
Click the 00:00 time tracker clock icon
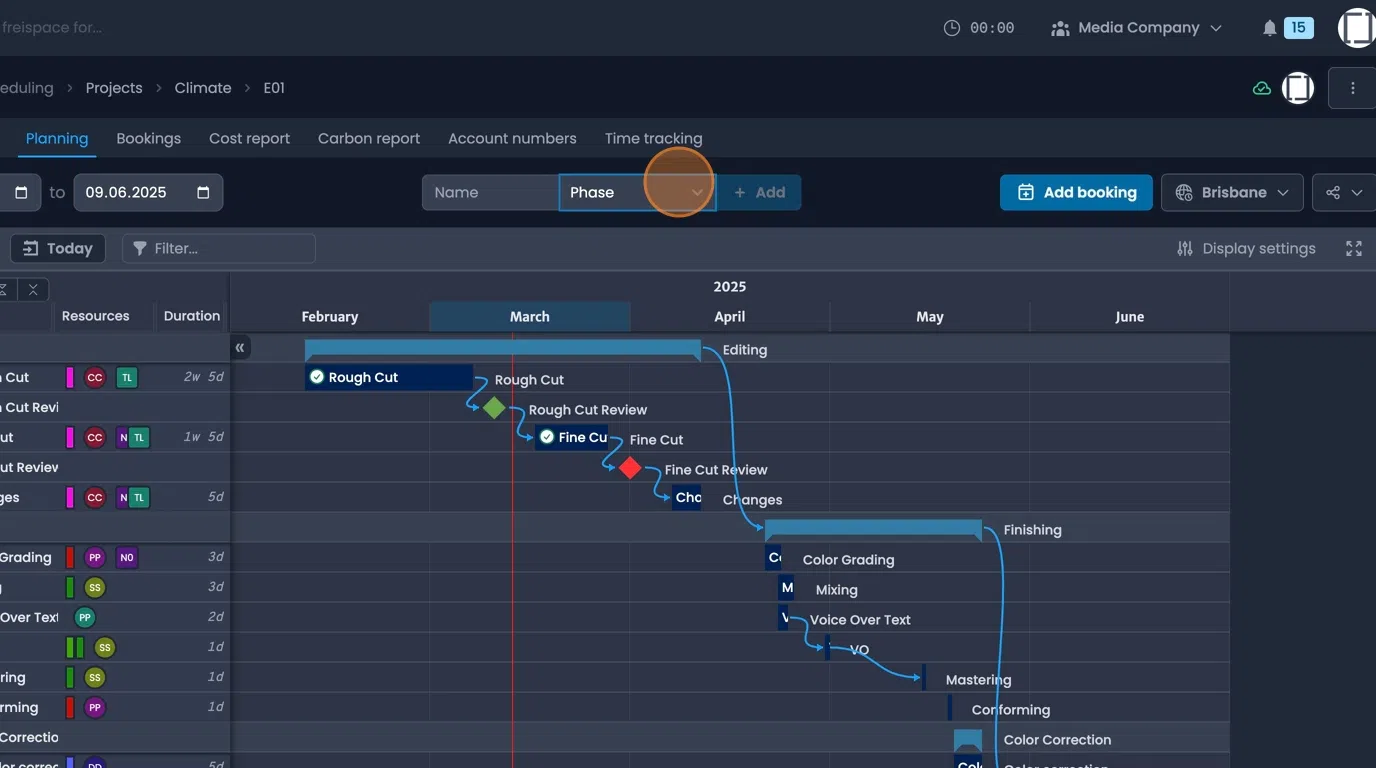pyautogui.click(x=952, y=28)
